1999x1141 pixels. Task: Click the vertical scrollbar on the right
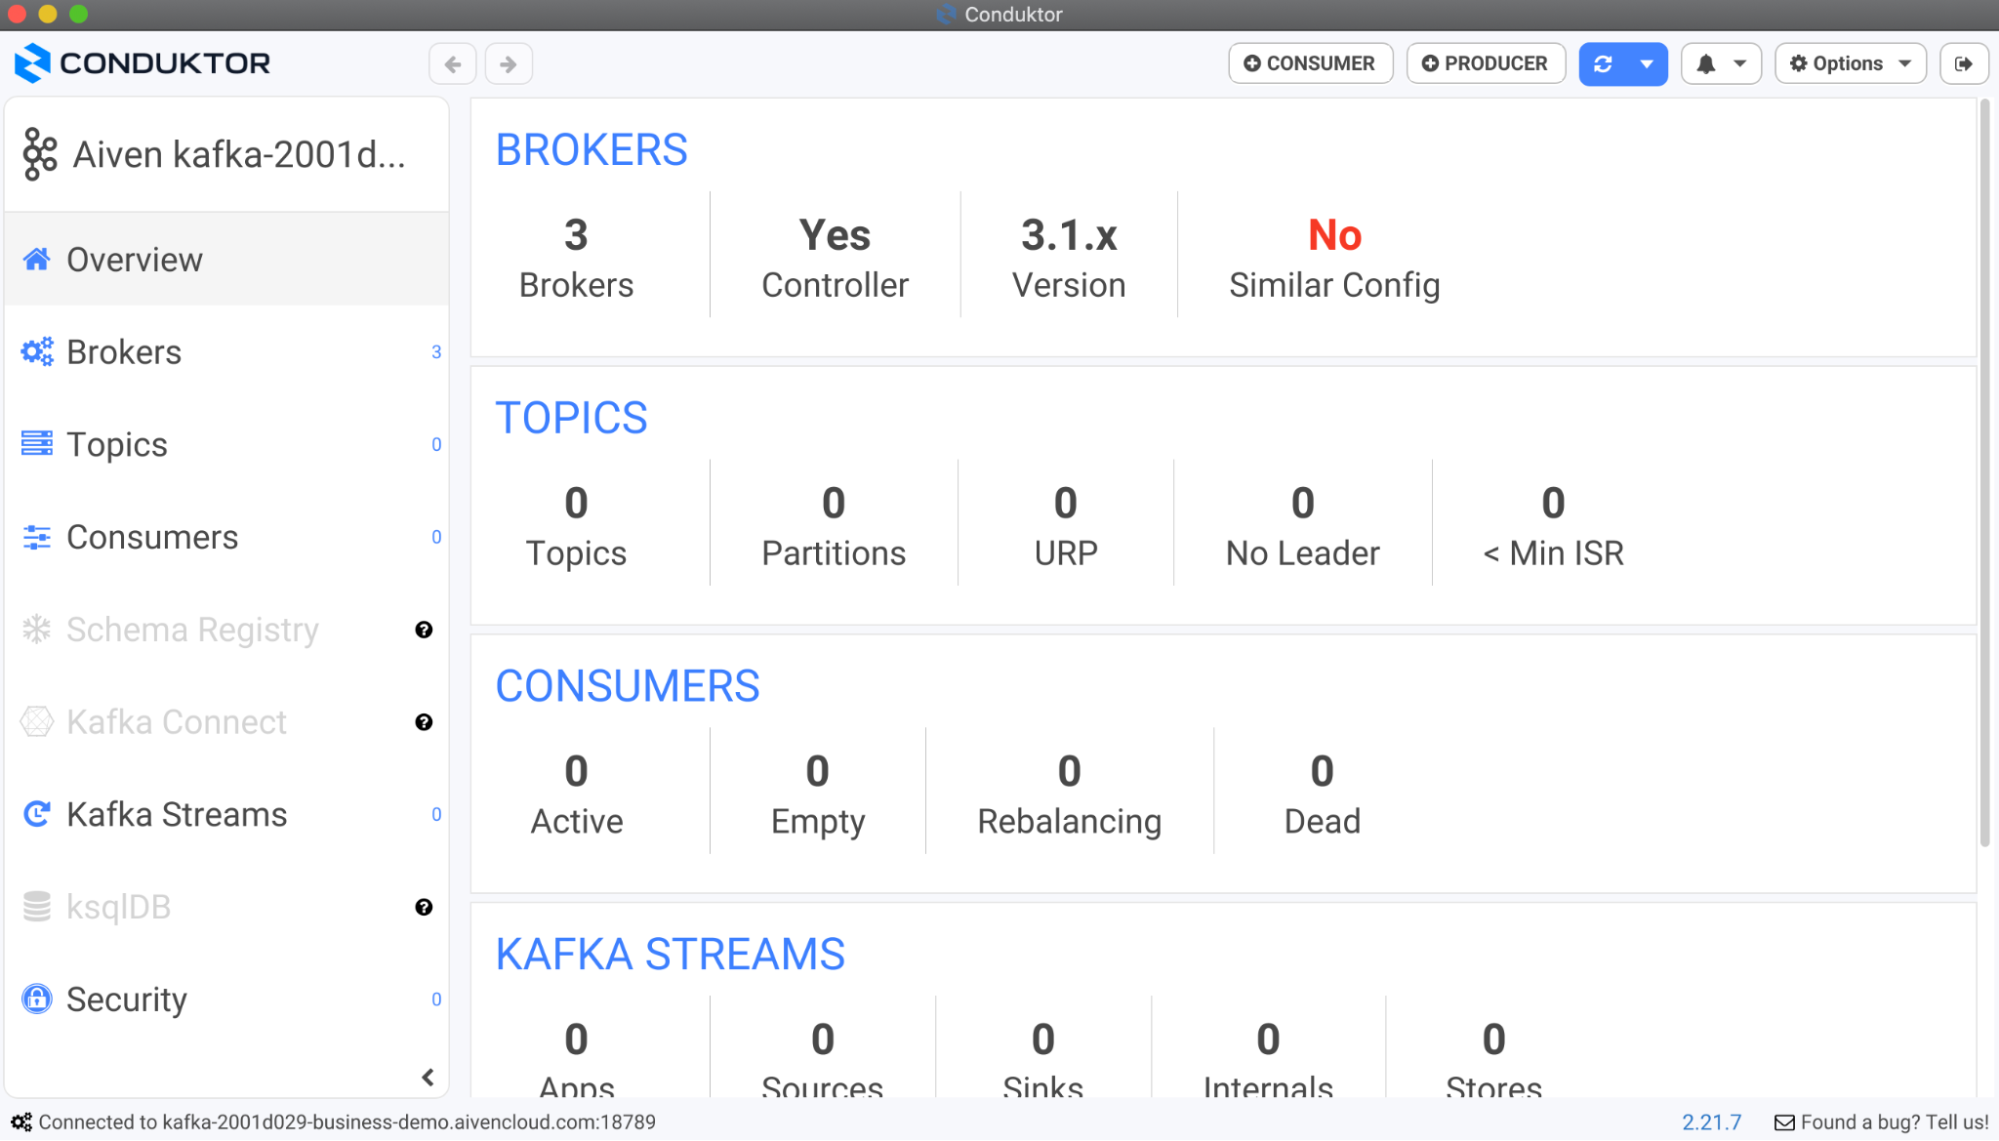pyautogui.click(x=1985, y=470)
